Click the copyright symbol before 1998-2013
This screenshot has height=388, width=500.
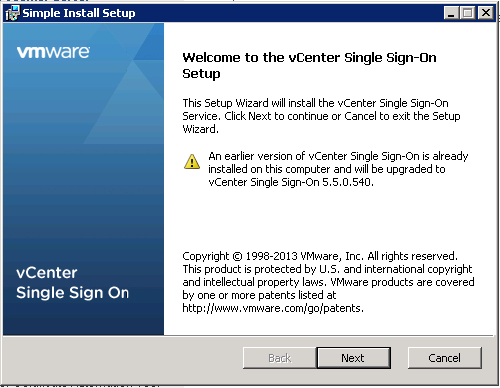click(x=237, y=256)
